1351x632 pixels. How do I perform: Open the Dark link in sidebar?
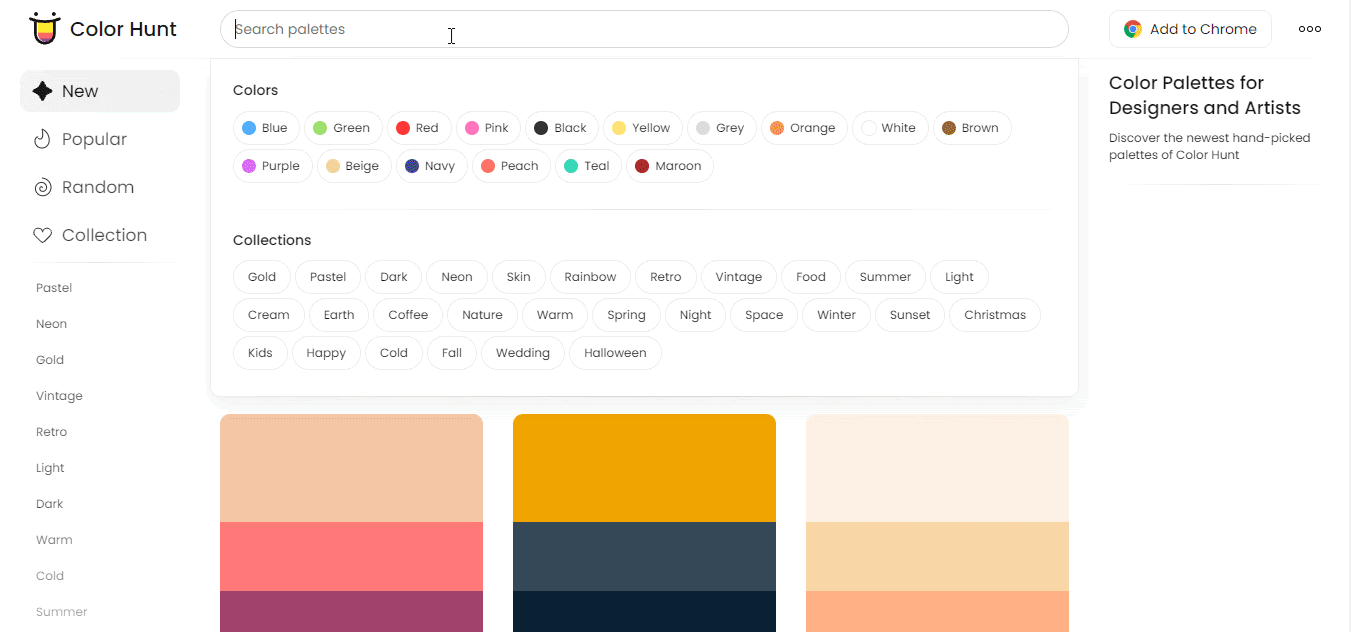click(x=50, y=504)
